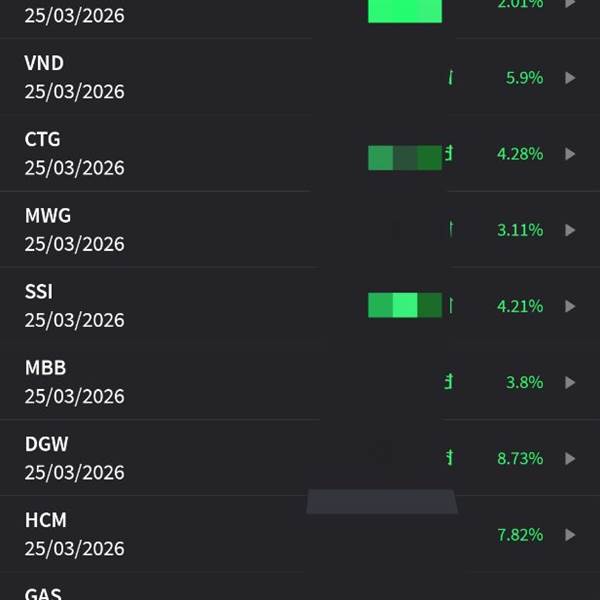Click the CTG green heatmap bar
The height and width of the screenshot is (600, 600).
(405, 157)
